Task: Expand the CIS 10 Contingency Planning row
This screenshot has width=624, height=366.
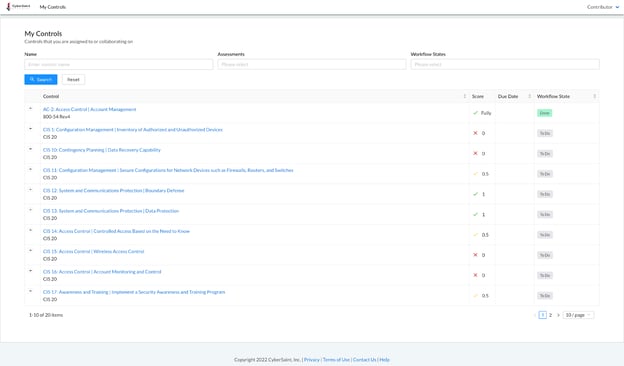Action: 31,149
